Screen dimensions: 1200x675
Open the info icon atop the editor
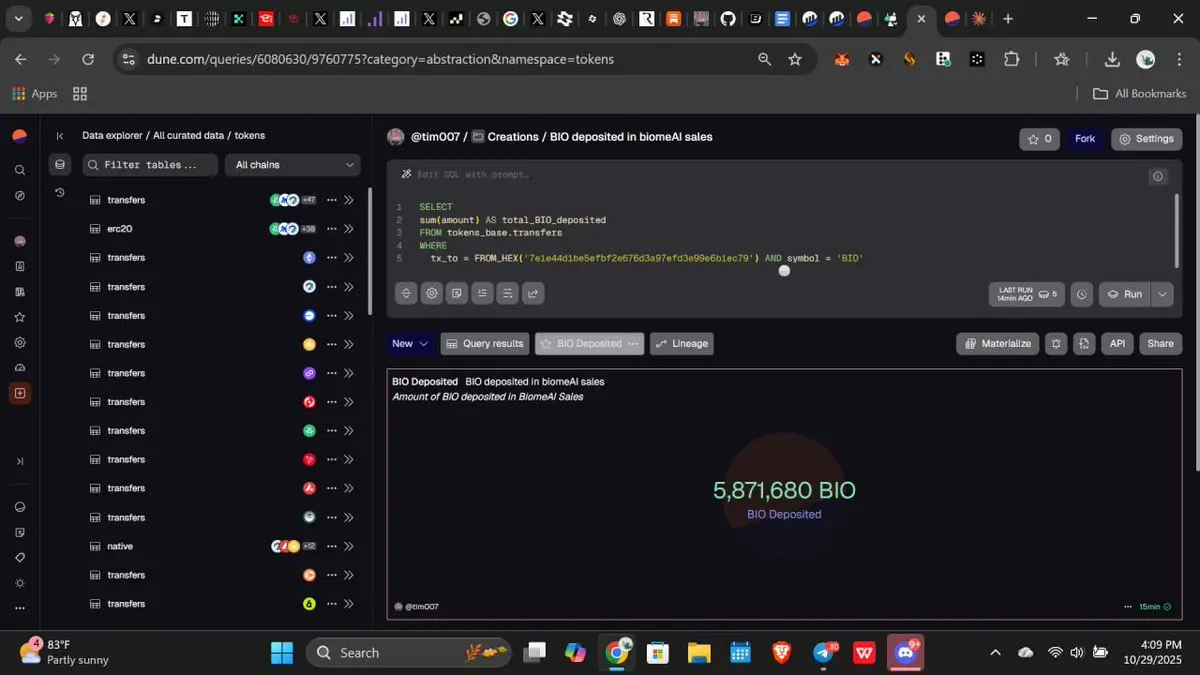(1158, 176)
